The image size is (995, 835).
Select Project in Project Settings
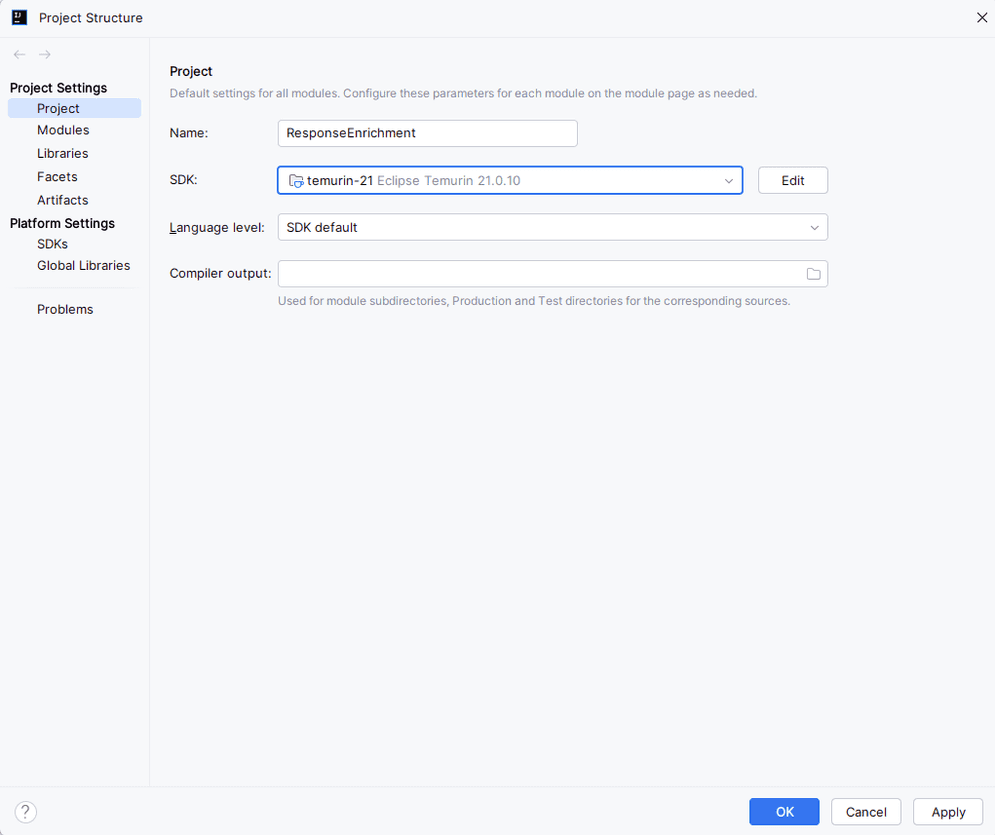click(74, 108)
